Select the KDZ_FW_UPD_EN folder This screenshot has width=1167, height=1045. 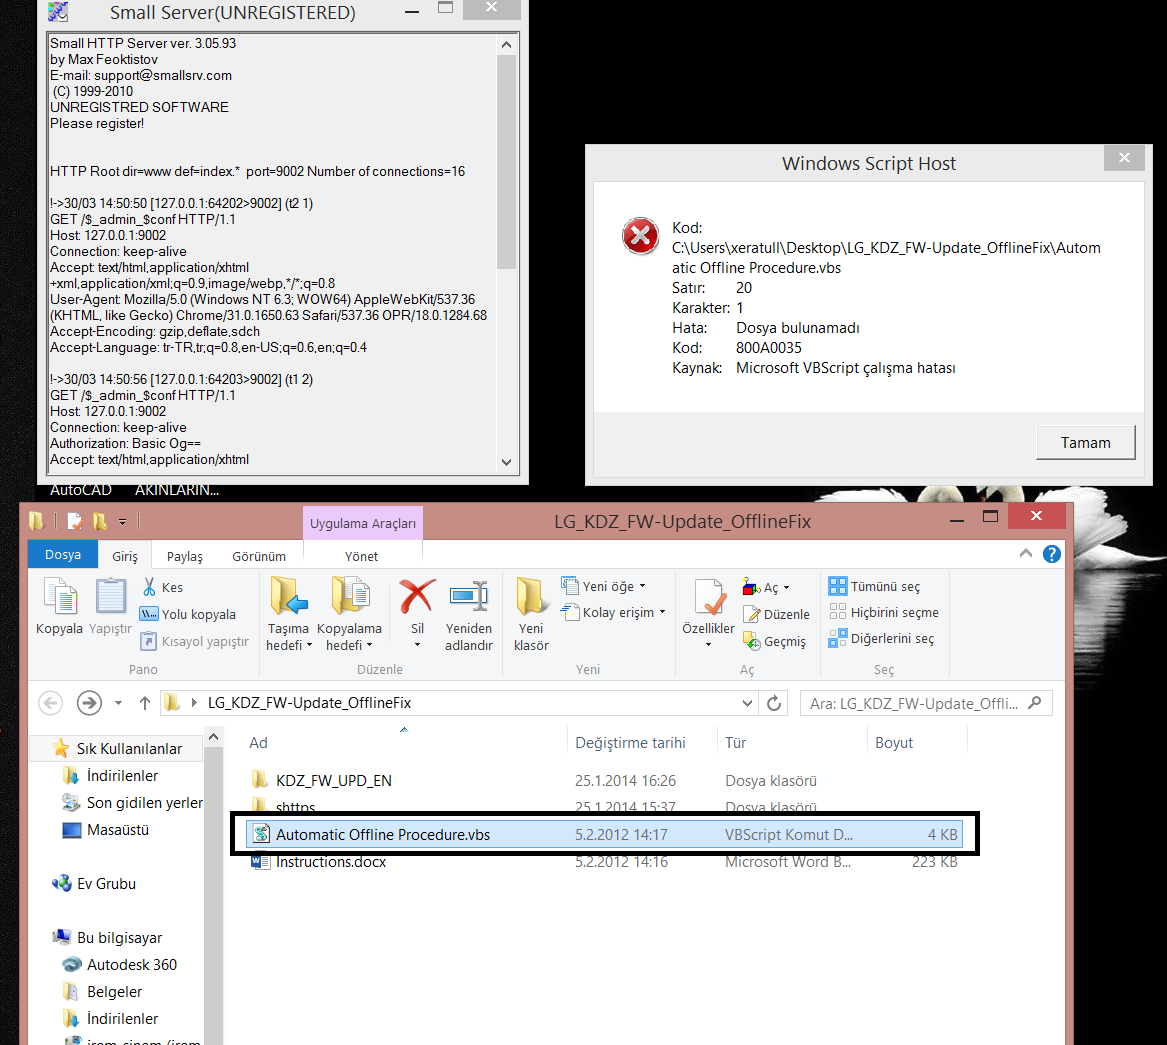point(333,780)
